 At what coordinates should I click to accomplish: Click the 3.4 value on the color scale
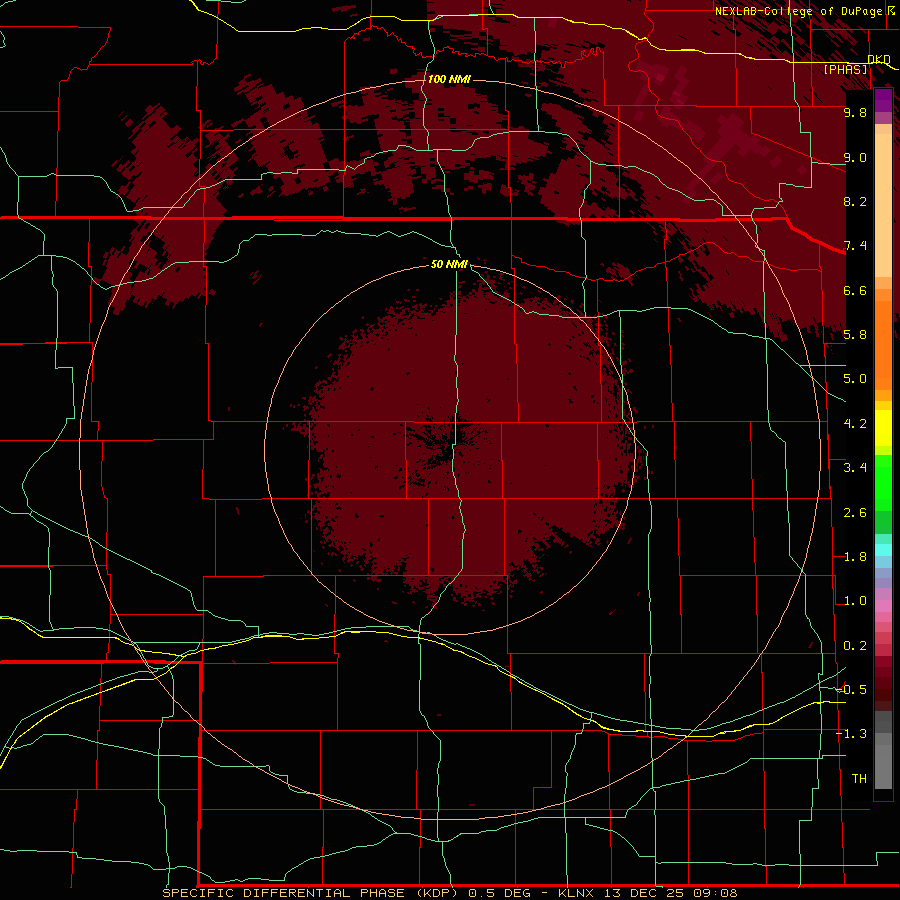(855, 468)
